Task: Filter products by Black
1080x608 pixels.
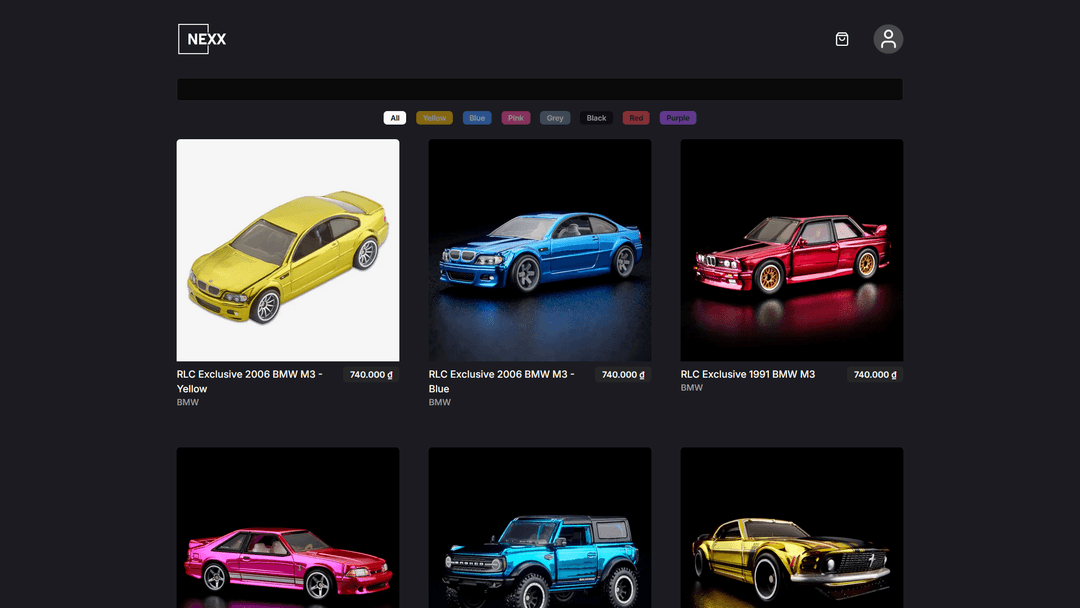Action: tap(596, 118)
